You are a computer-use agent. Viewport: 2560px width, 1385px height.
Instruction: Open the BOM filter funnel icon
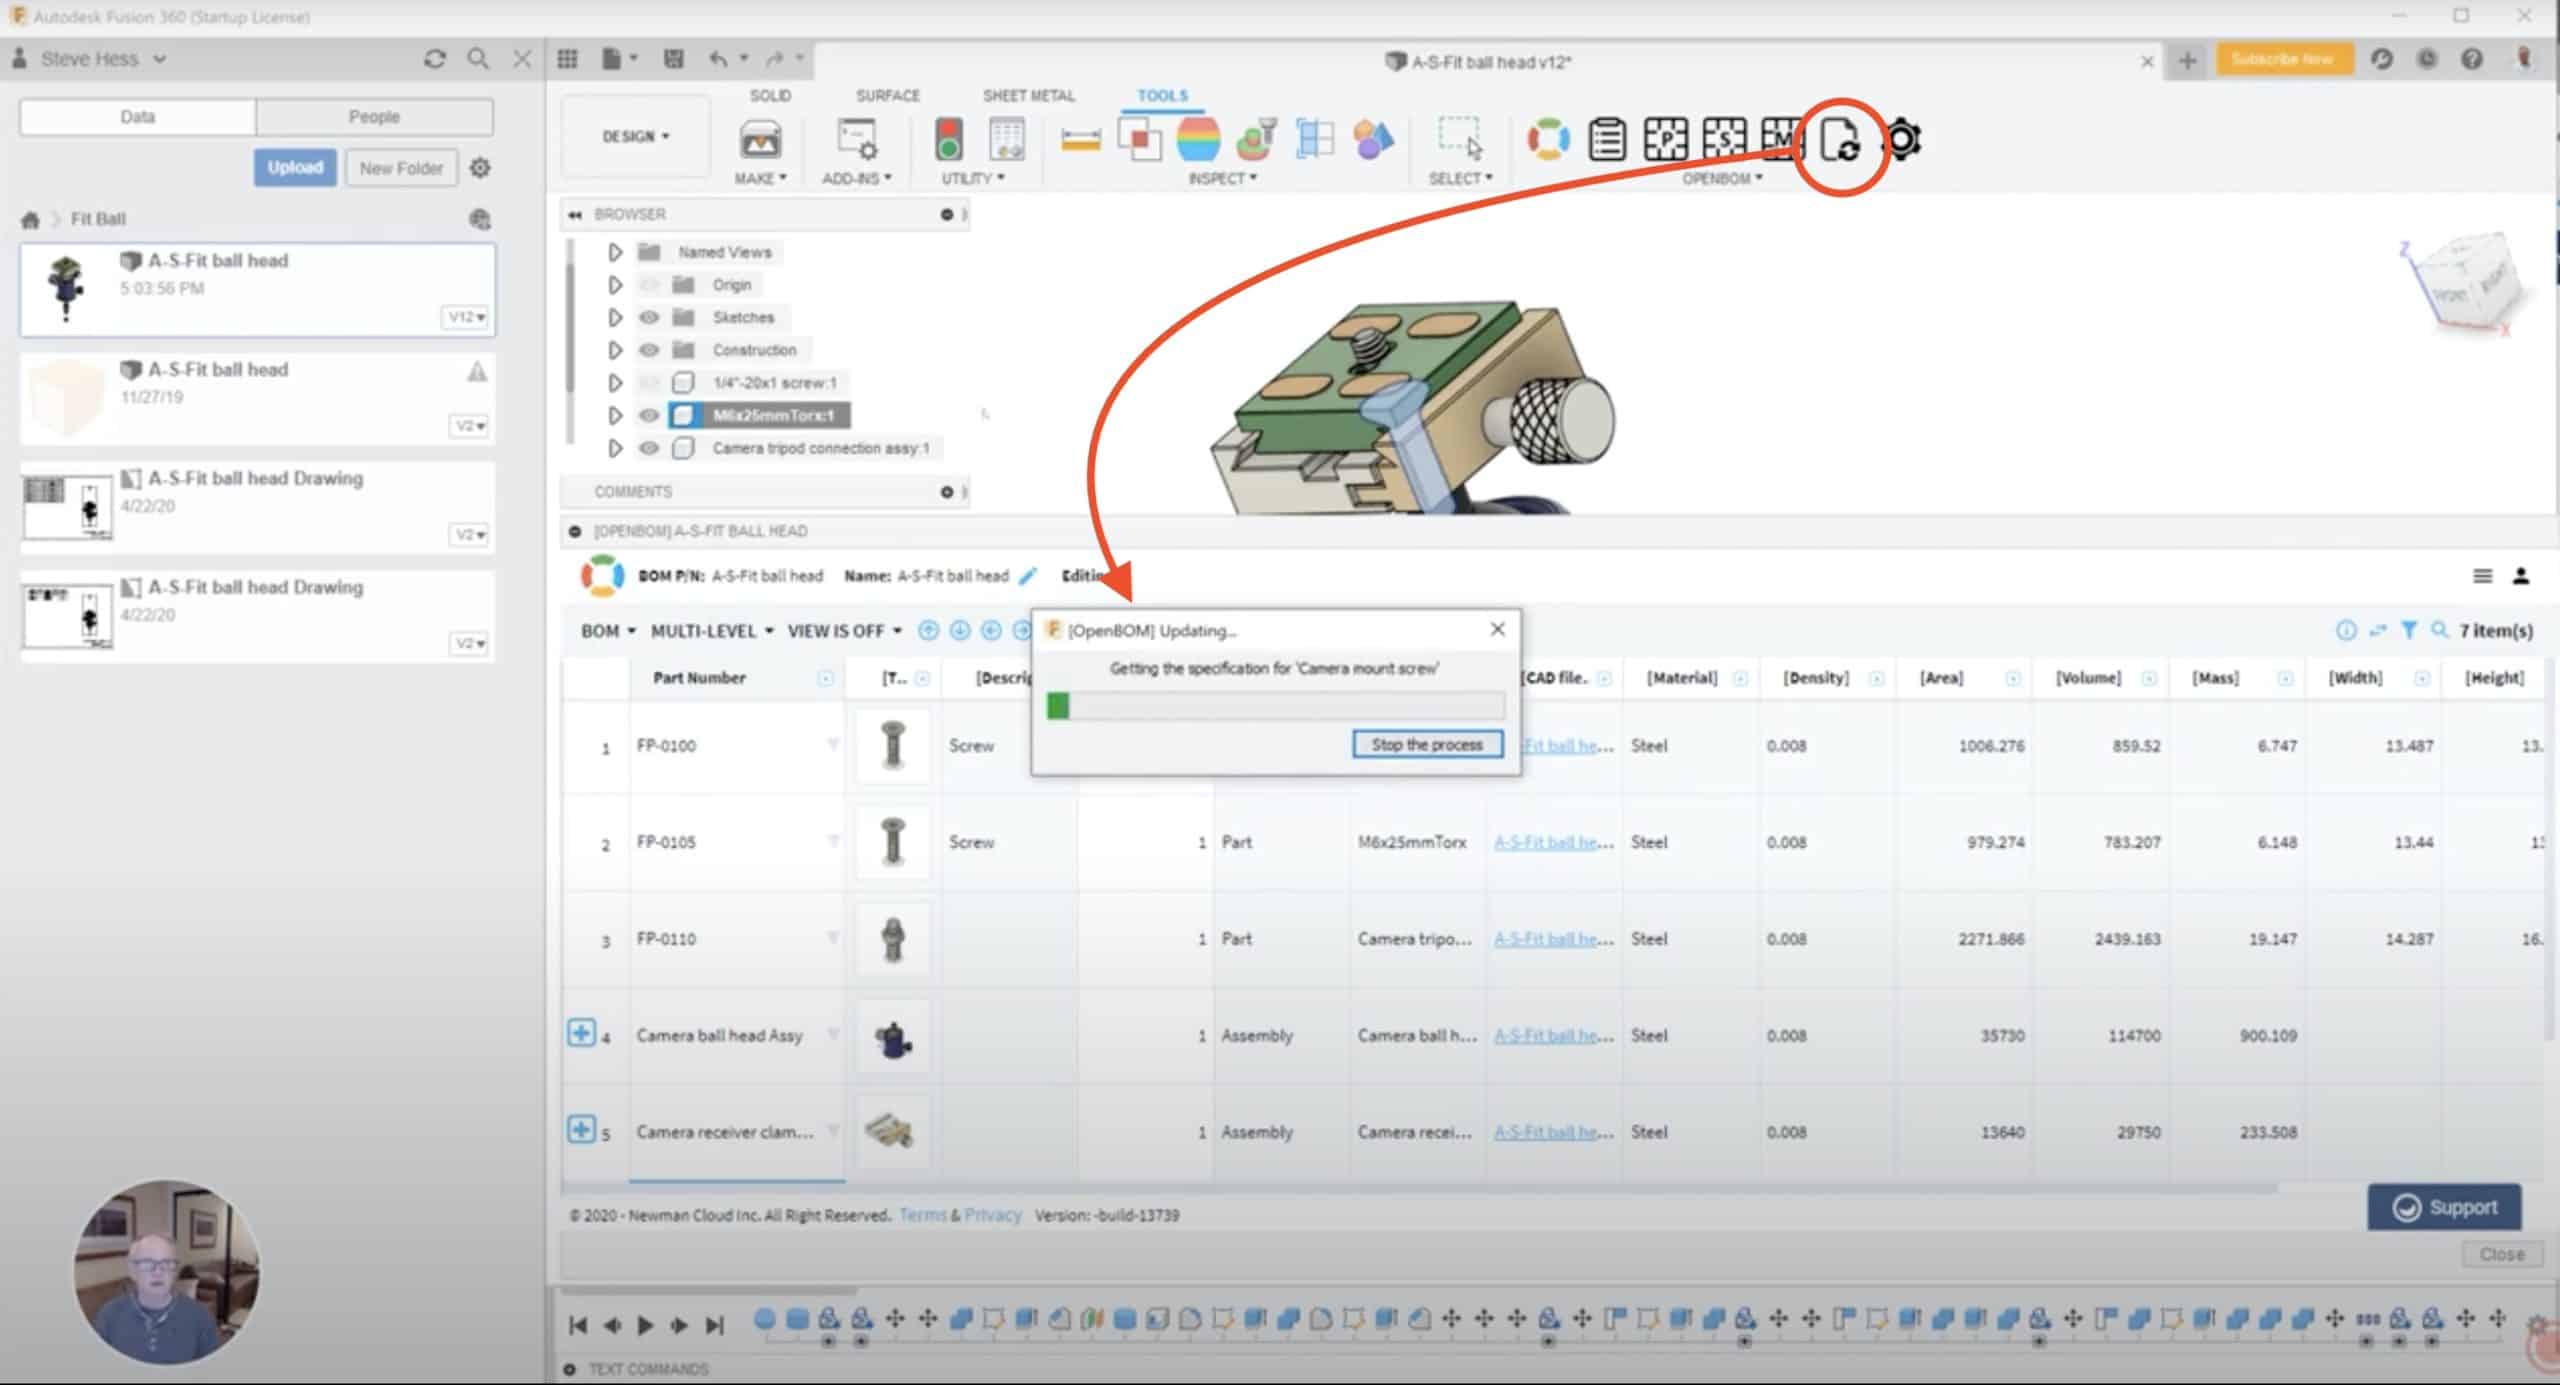2409,630
